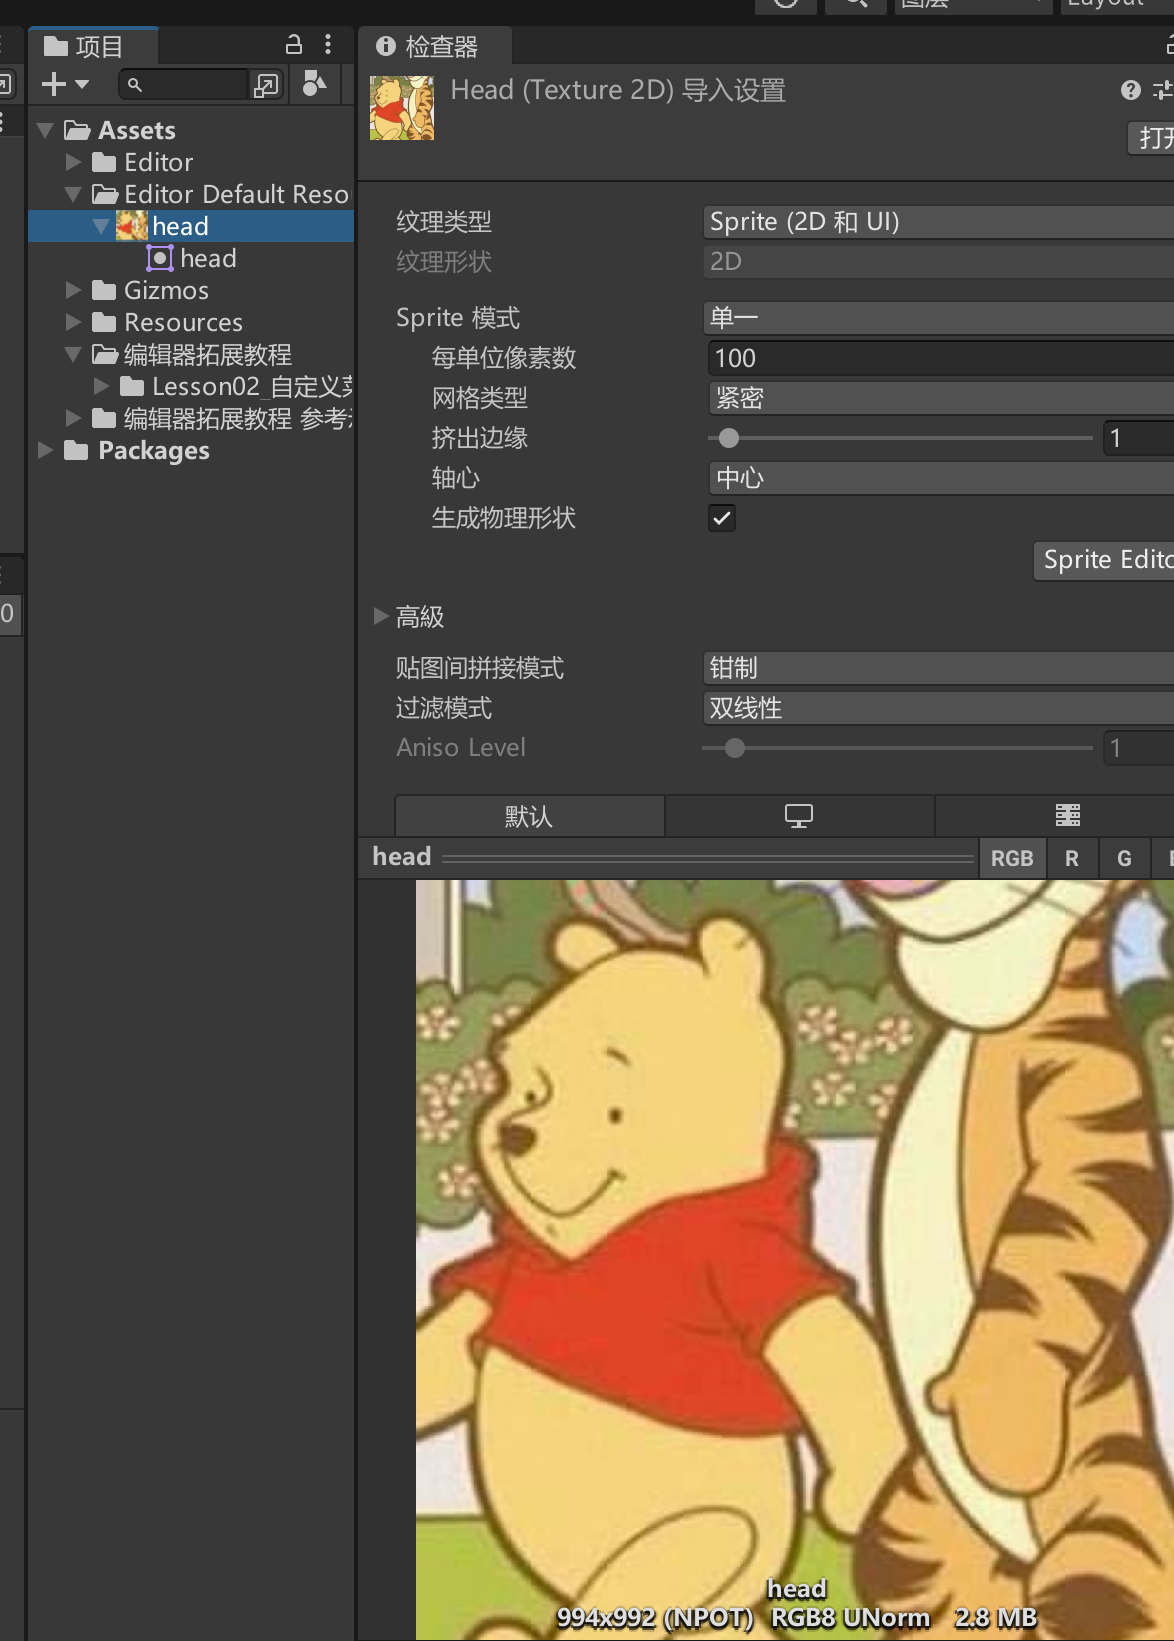
Task: Open the 过滤模式 双线性 dropdown
Action: pos(938,708)
